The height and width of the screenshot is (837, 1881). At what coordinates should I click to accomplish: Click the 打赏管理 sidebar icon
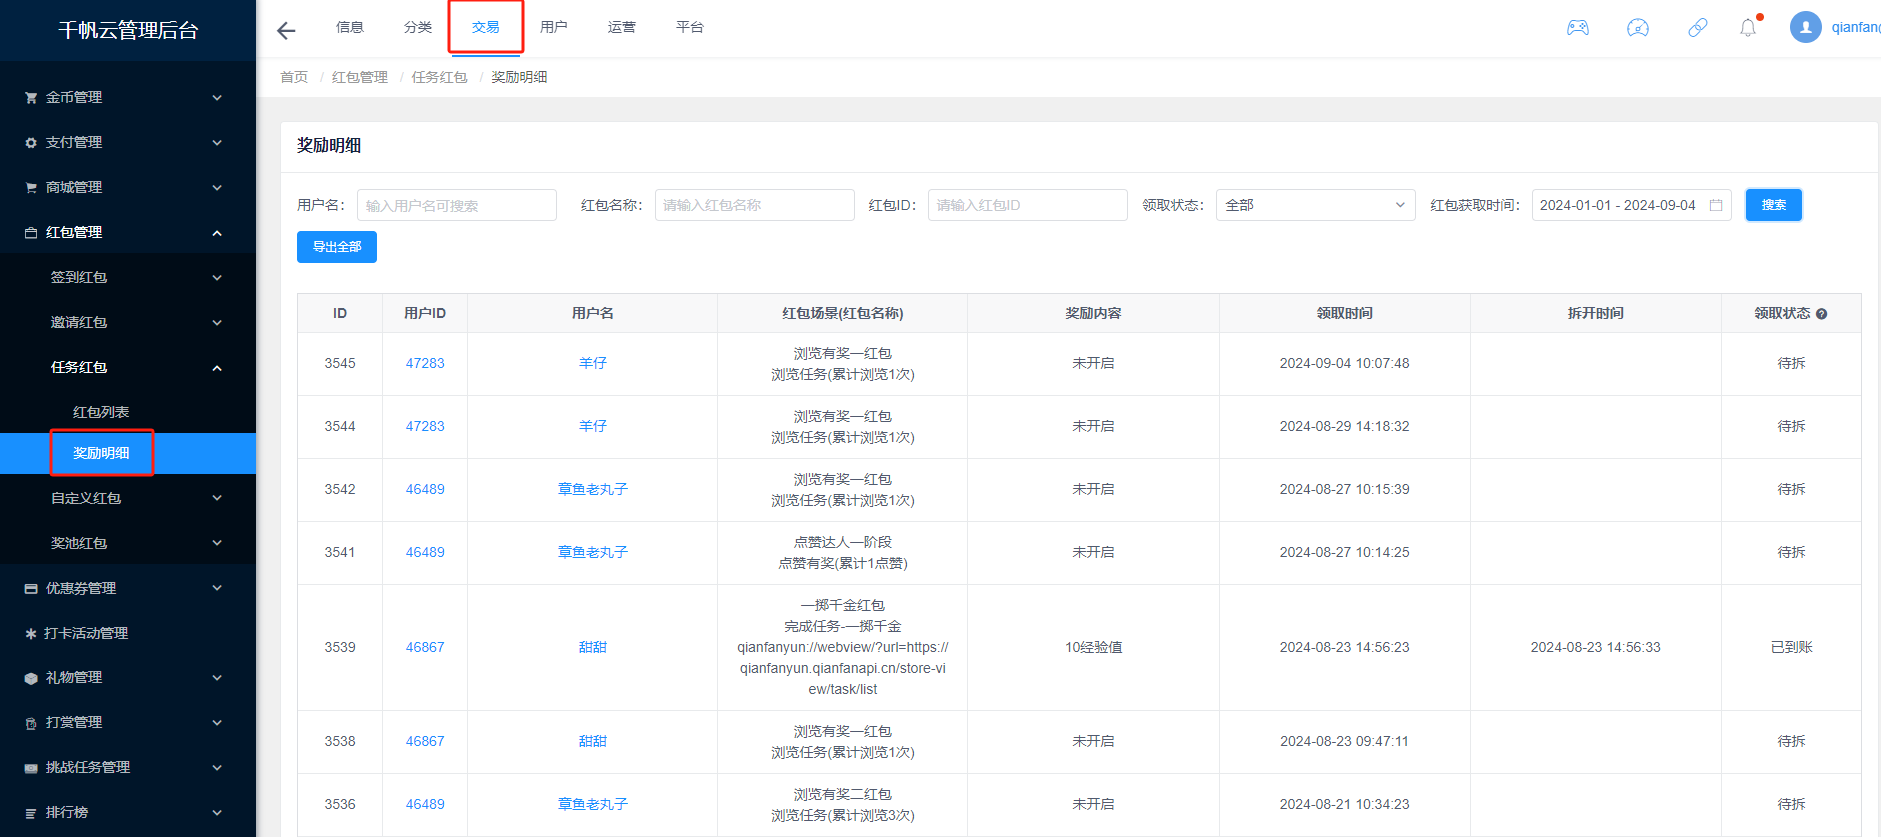31,723
